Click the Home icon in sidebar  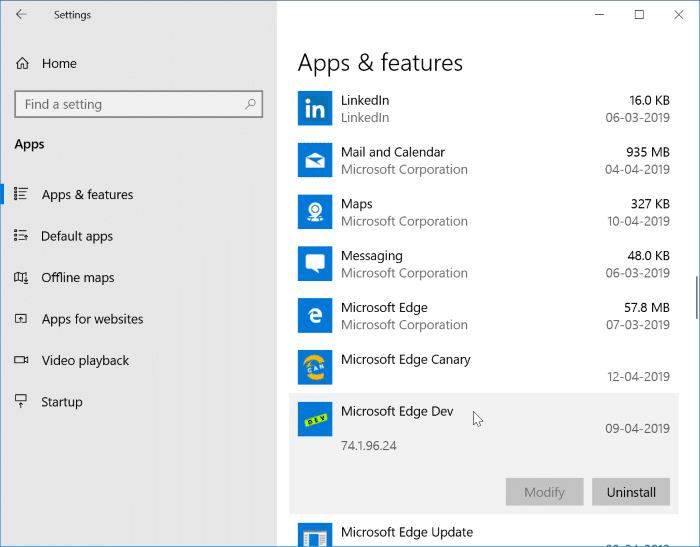(22, 63)
